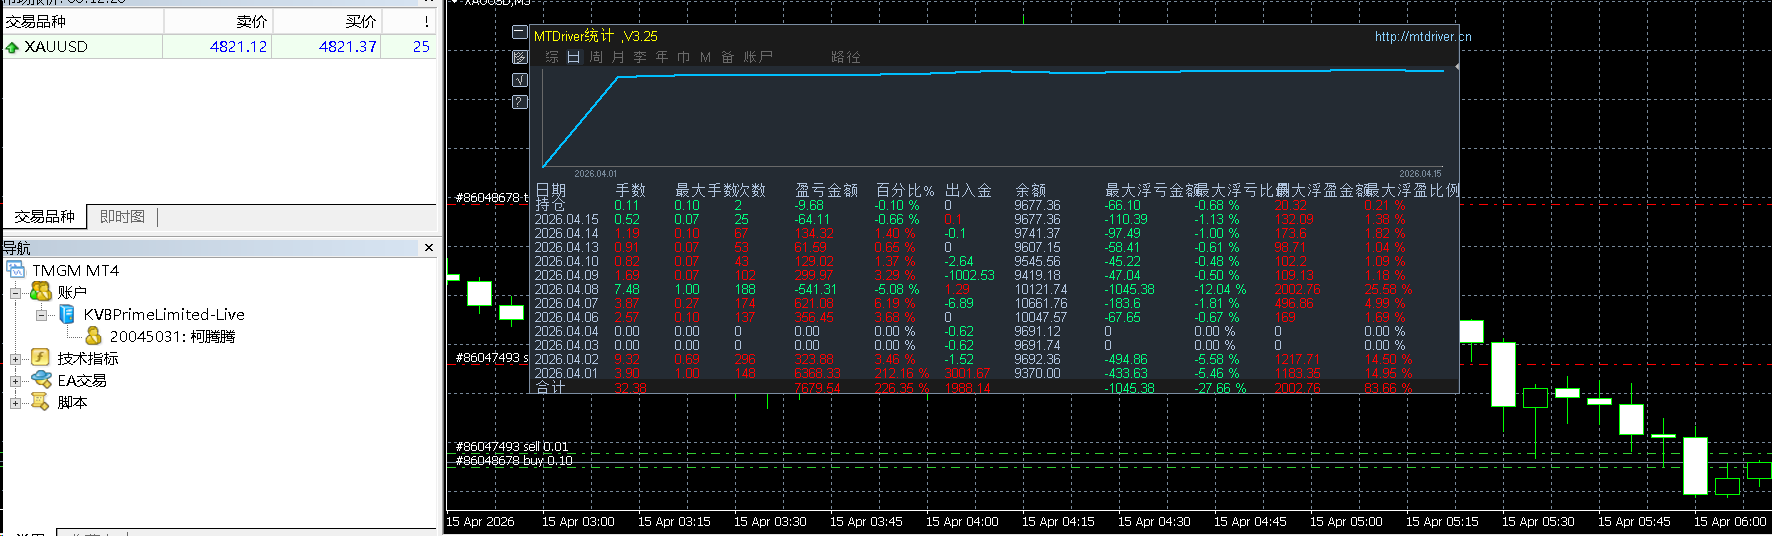Select the 账户 tab in MTDriver
This screenshot has width=1772, height=536.
pyautogui.click(x=759, y=57)
